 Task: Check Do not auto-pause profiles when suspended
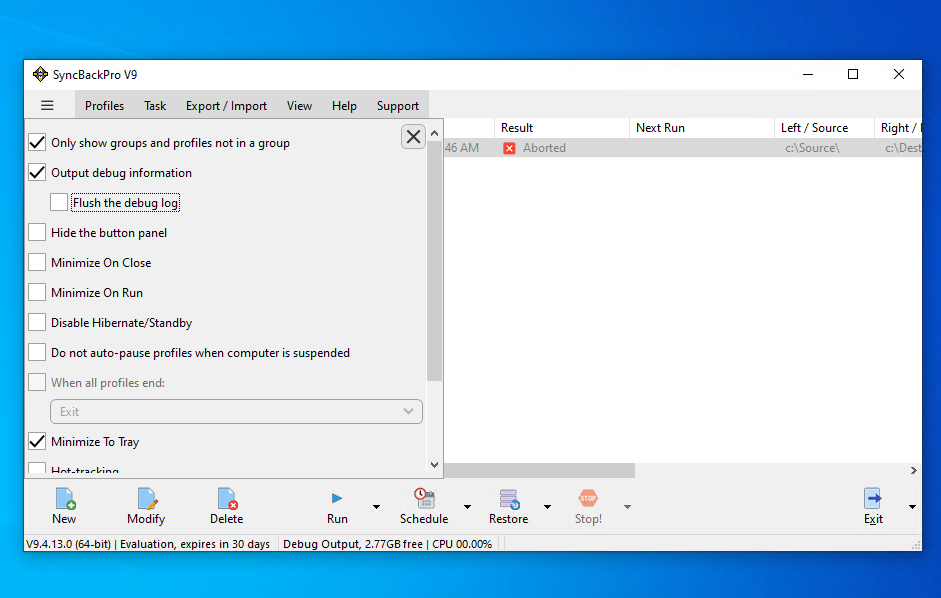[x=37, y=353]
